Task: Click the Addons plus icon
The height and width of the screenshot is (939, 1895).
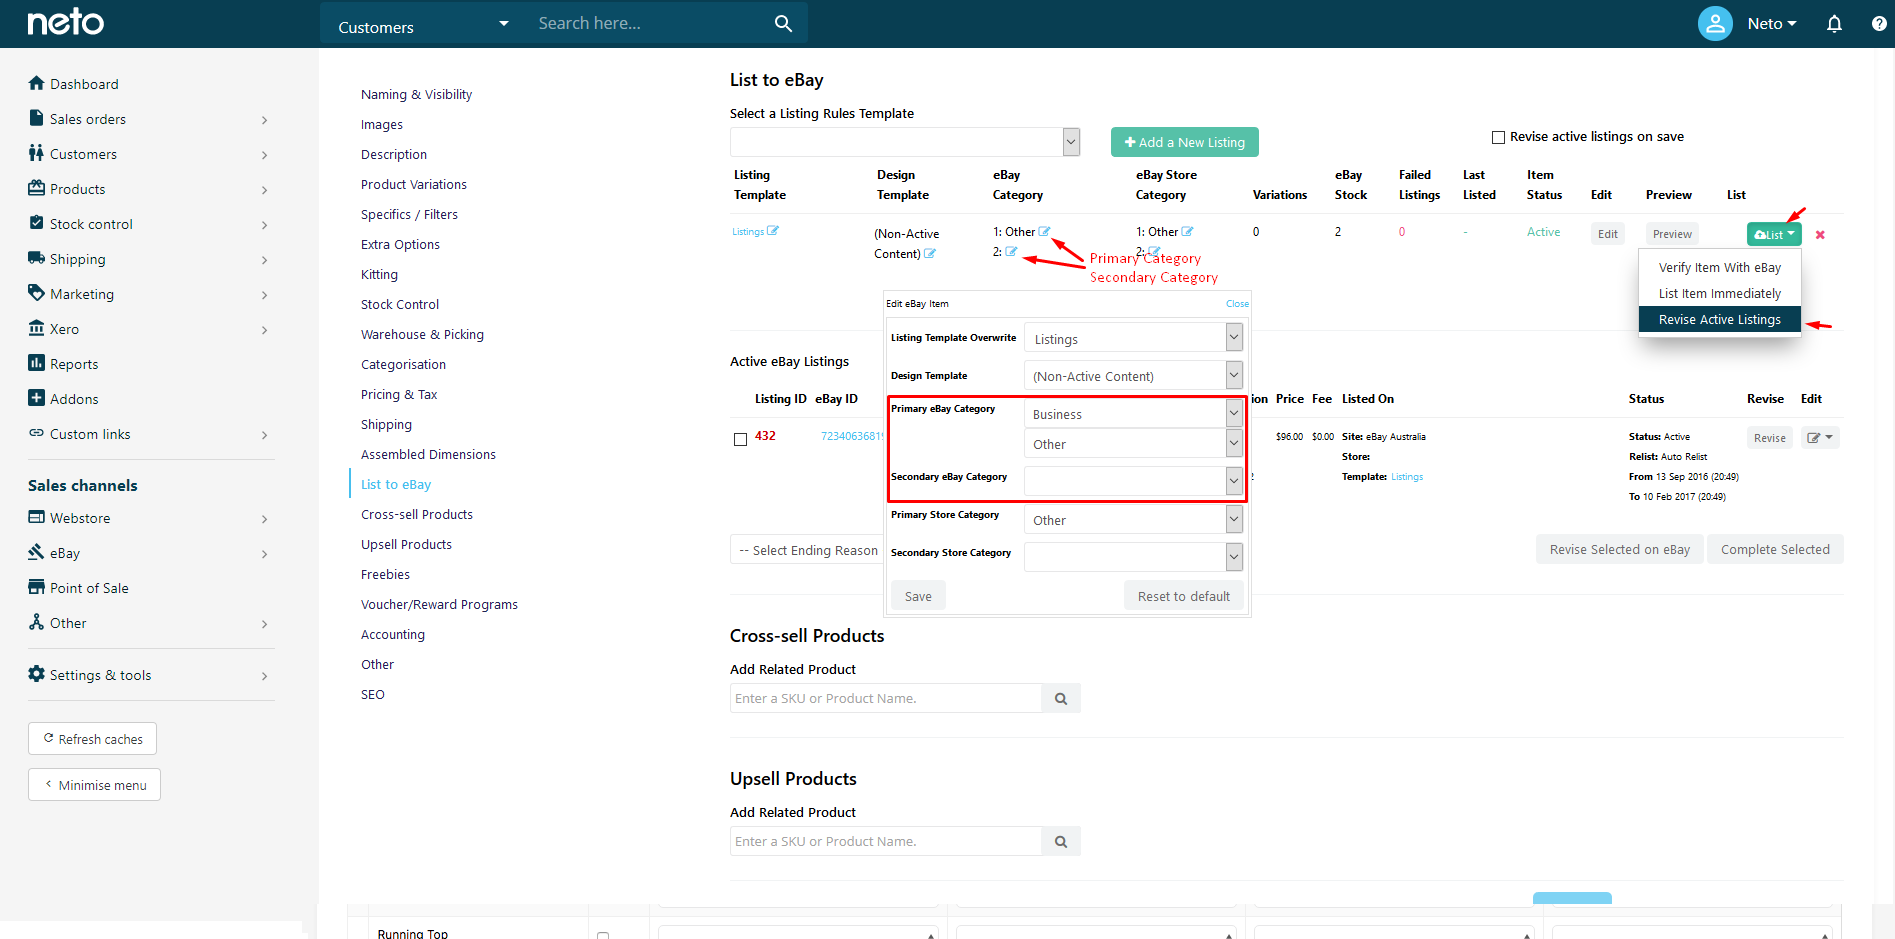Action: (x=37, y=398)
